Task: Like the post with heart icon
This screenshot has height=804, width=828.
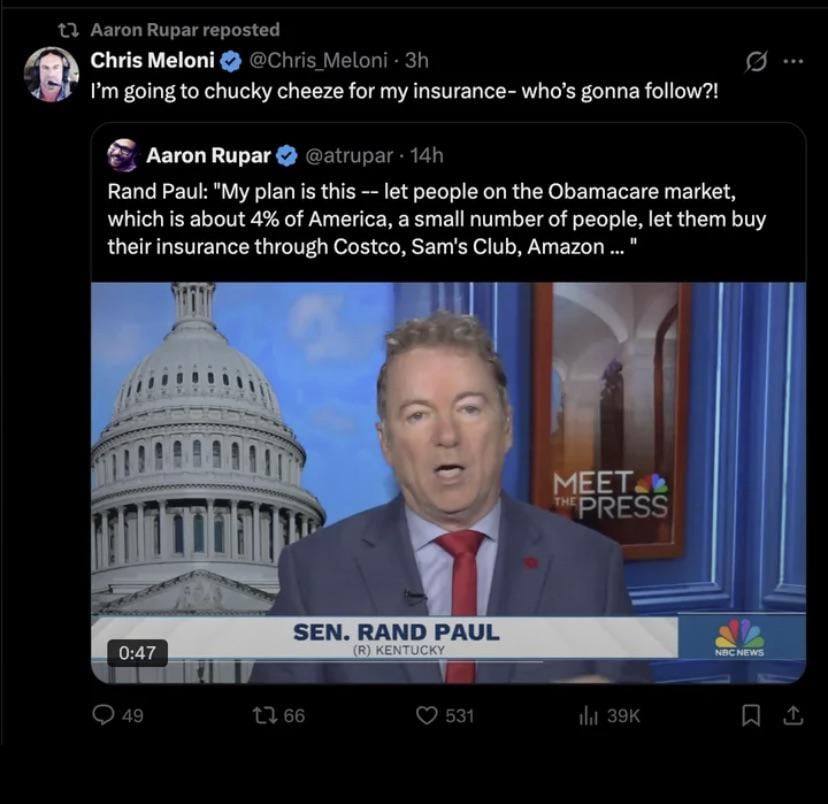Action: tap(427, 715)
